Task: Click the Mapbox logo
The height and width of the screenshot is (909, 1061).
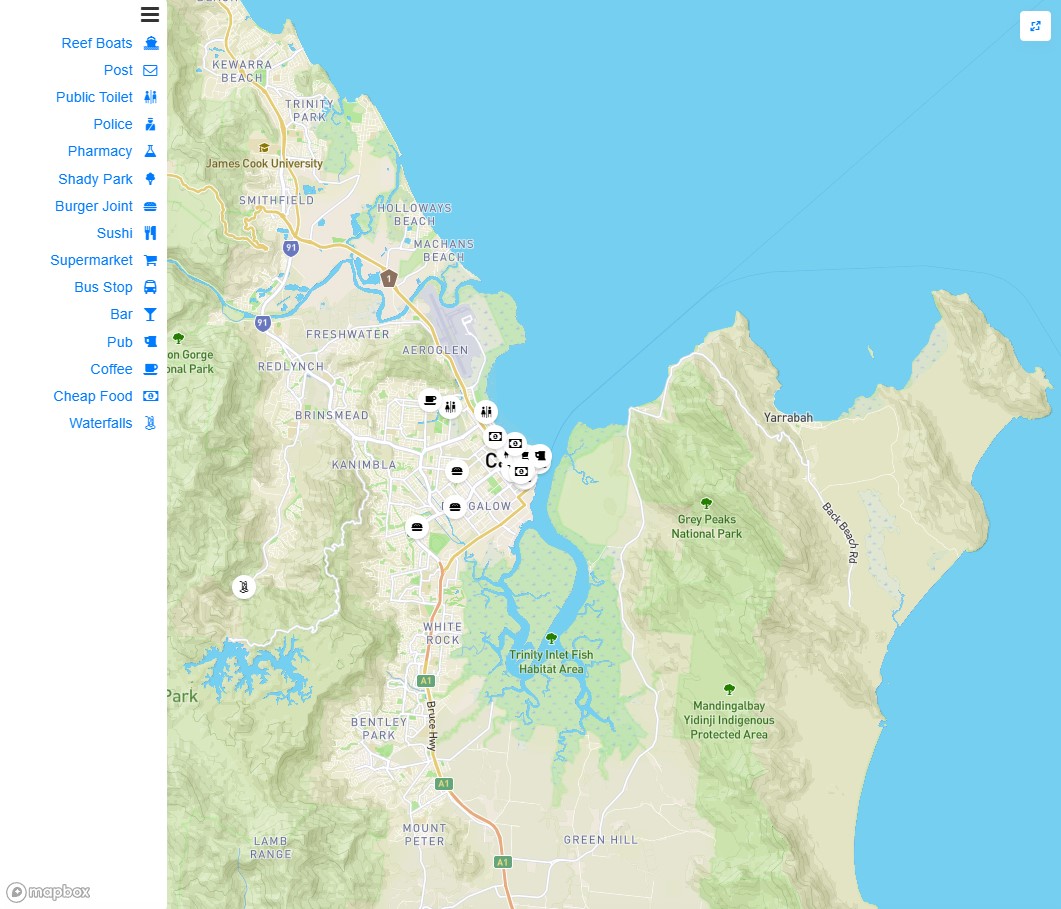Action: point(48,892)
